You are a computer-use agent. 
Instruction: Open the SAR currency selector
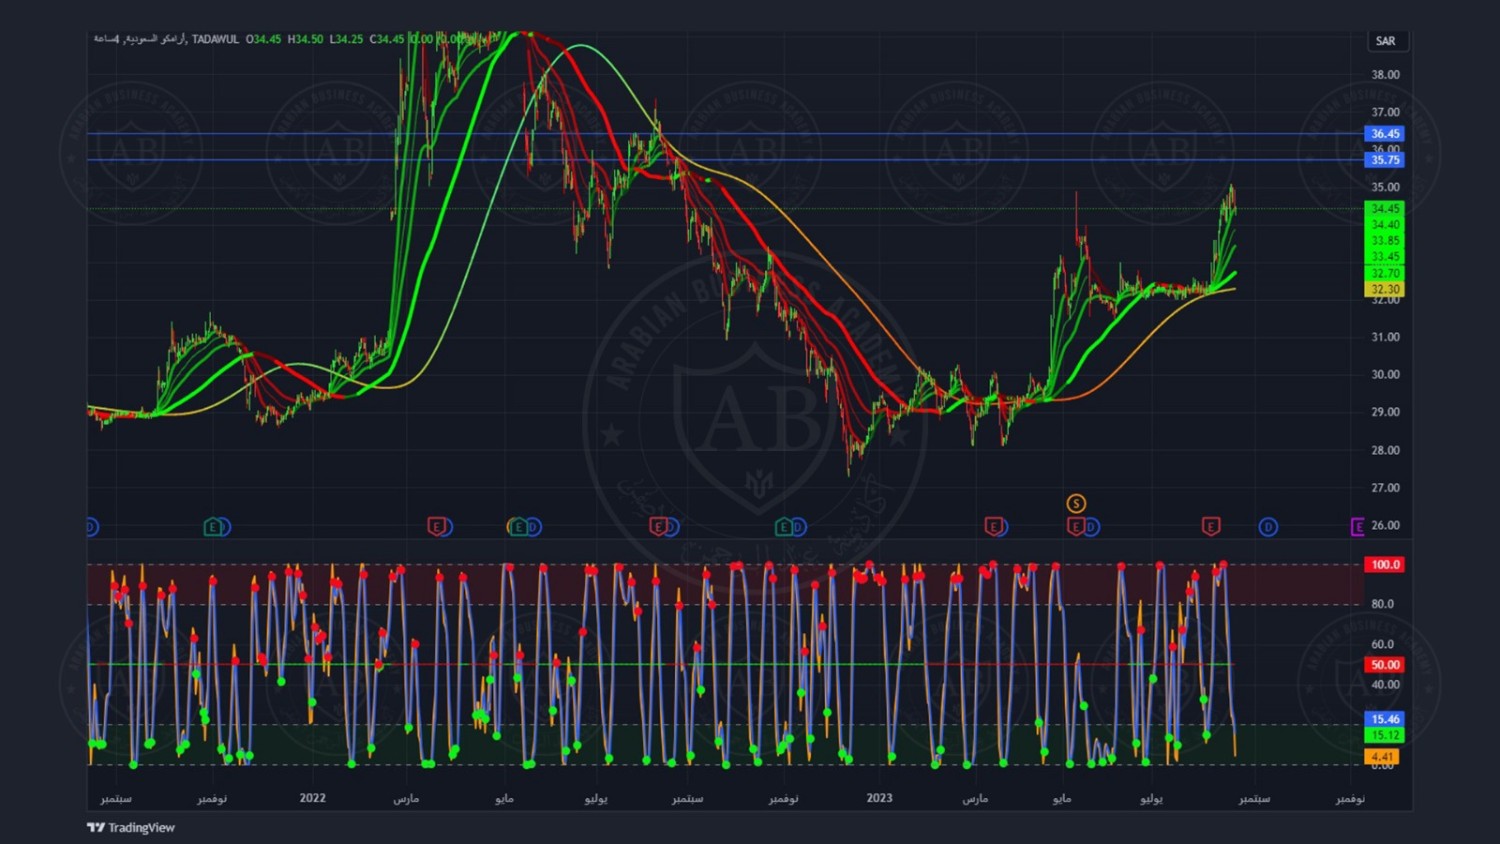(1386, 41)
